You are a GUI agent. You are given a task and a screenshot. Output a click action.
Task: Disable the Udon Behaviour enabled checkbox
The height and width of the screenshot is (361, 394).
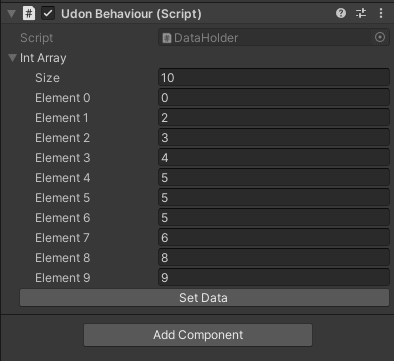point(48,14)
